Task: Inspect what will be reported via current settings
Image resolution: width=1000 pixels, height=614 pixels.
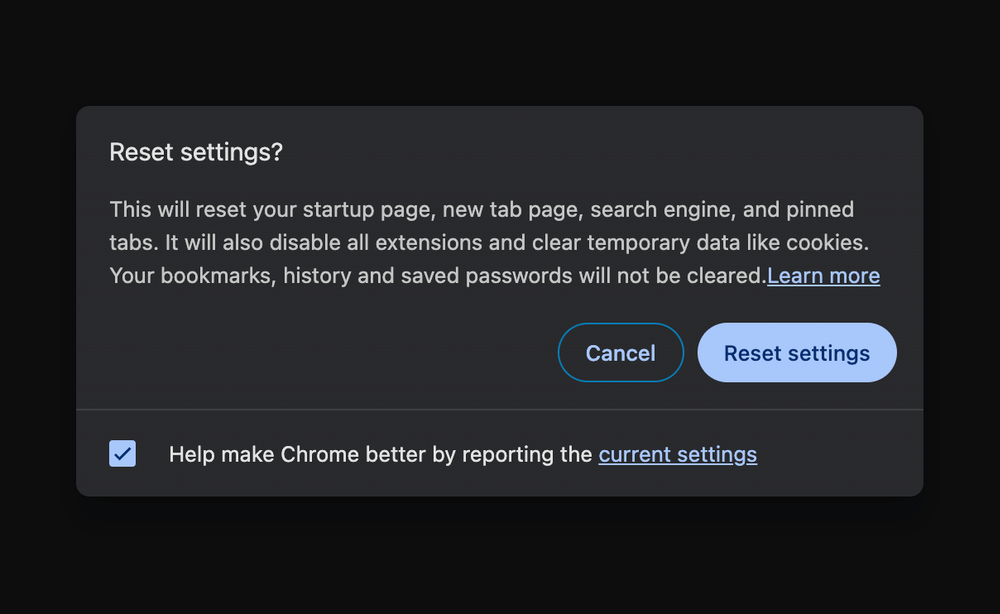Action: (x=677, y=454)
